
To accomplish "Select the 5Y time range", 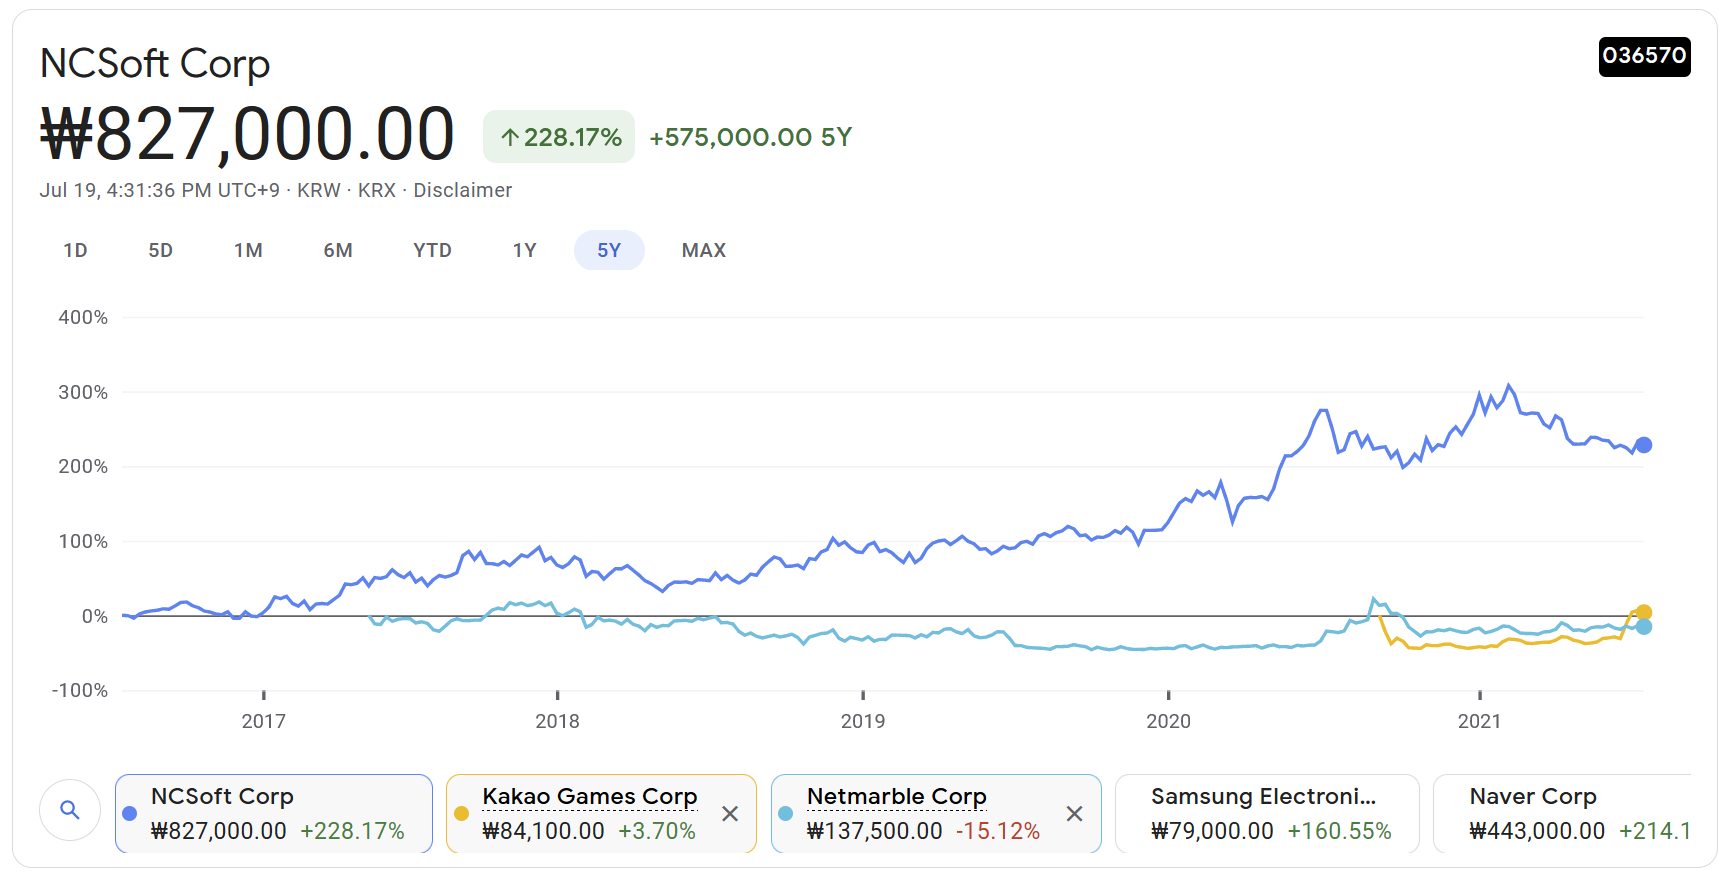I will [x=609, y=250].
